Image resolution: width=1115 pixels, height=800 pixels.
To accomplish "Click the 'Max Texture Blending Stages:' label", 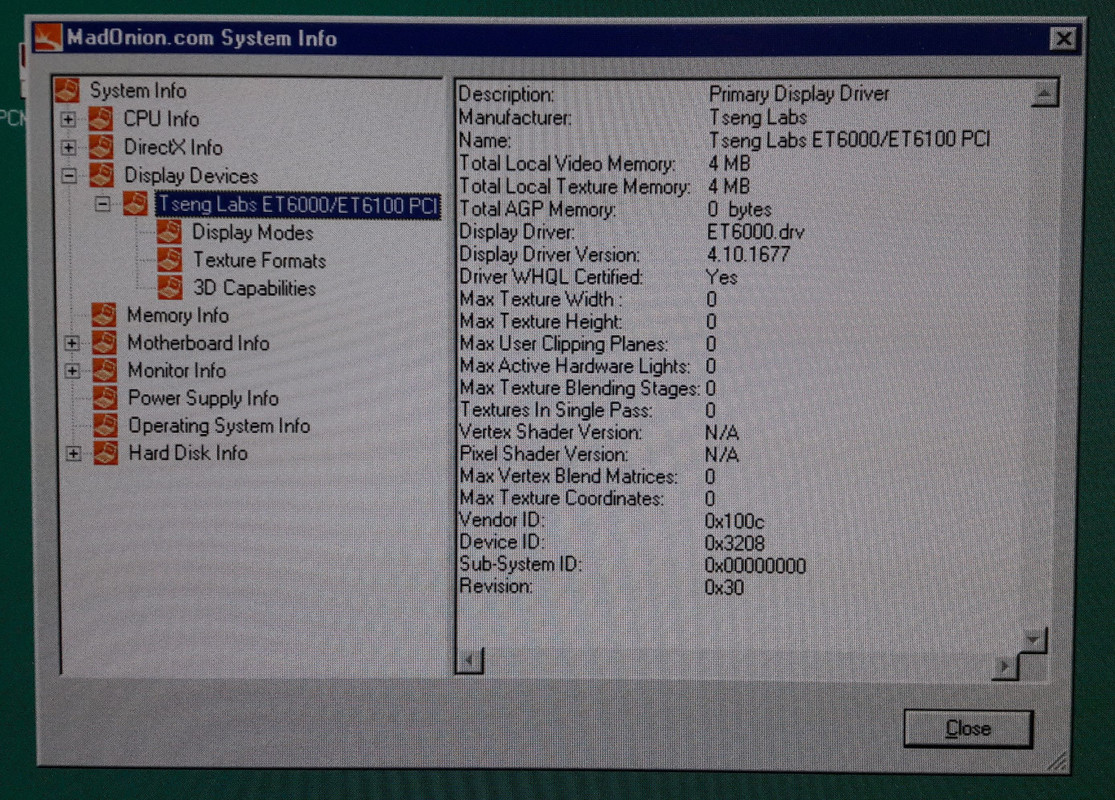I will click(x=580, y=388).
